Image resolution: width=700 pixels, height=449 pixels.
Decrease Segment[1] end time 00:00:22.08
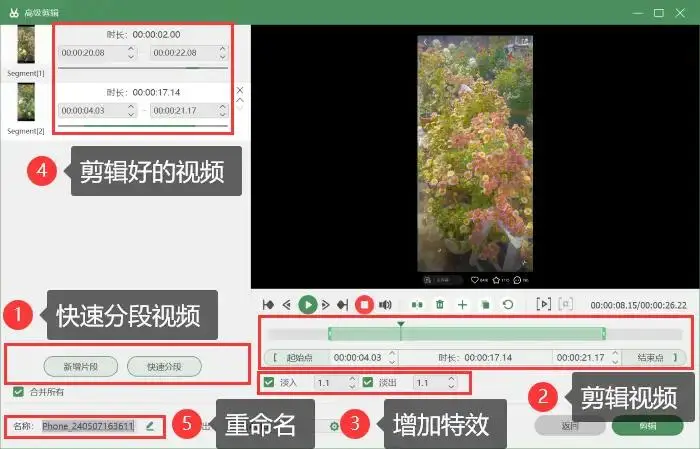click(x=223, y=57)
